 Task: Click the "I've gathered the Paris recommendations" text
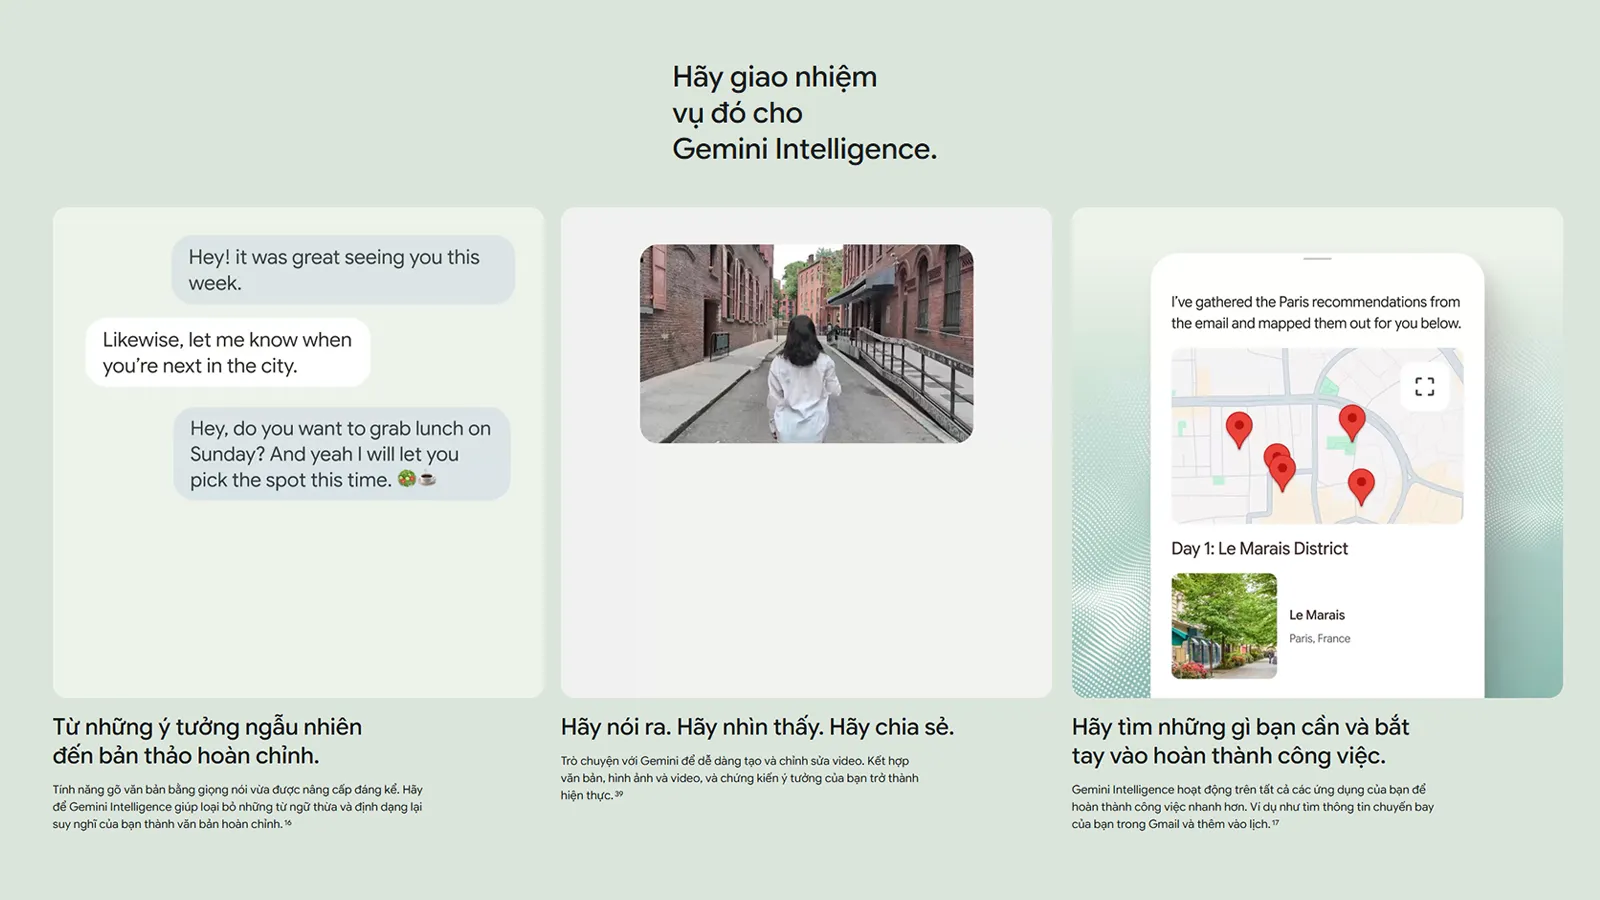point(1316,312)
